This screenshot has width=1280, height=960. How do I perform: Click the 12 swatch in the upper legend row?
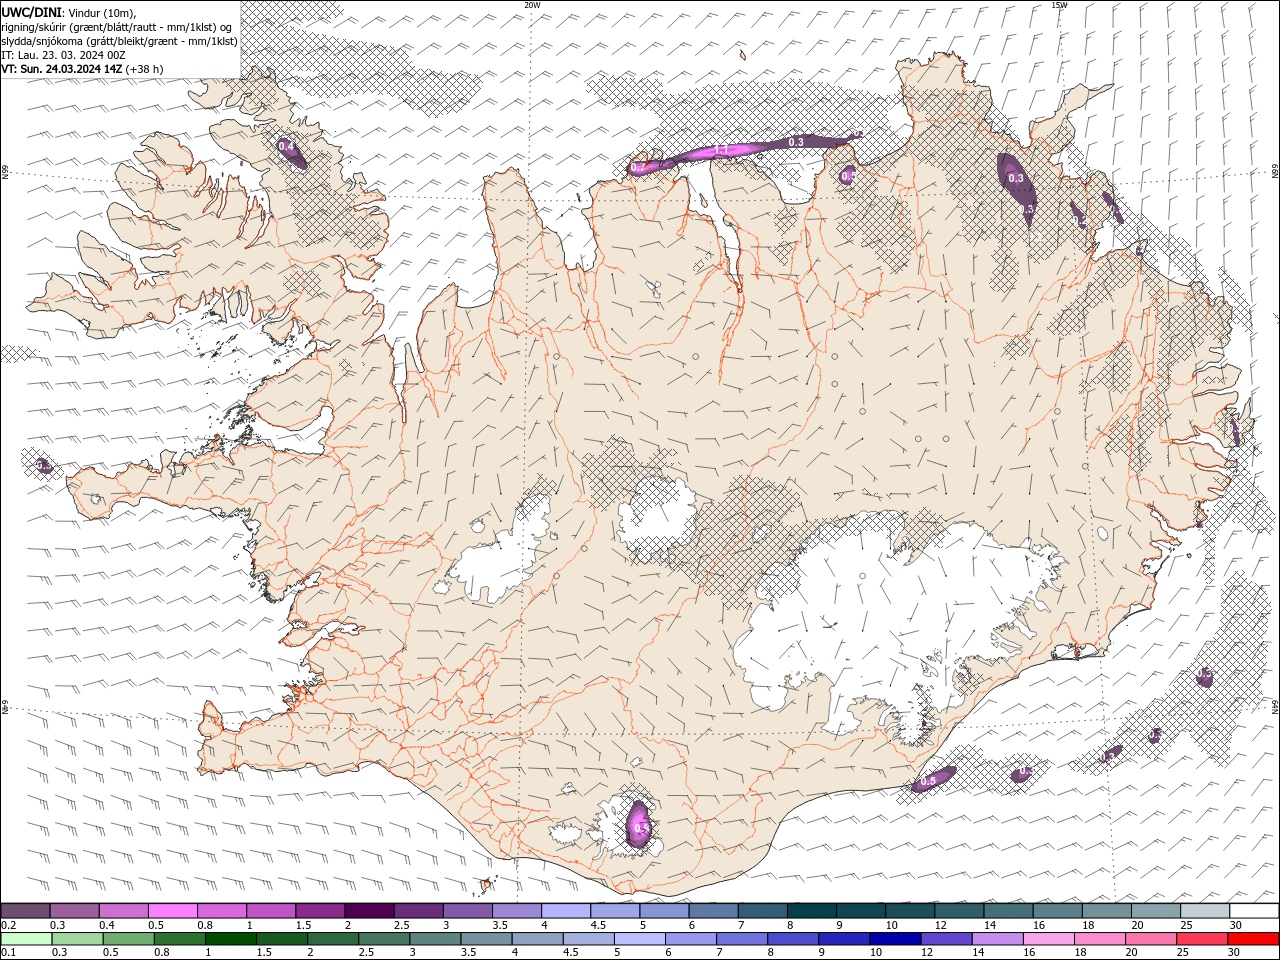point(957,910)
